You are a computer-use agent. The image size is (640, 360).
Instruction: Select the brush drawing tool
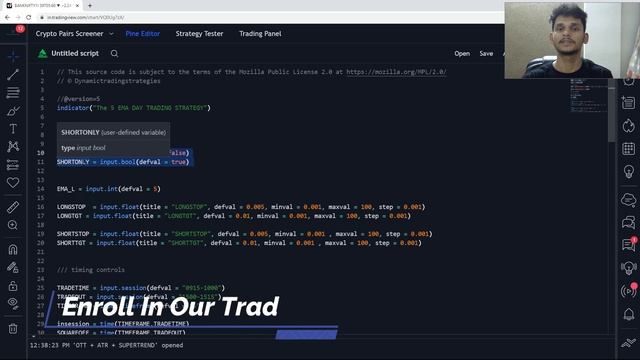click(13, 111)
